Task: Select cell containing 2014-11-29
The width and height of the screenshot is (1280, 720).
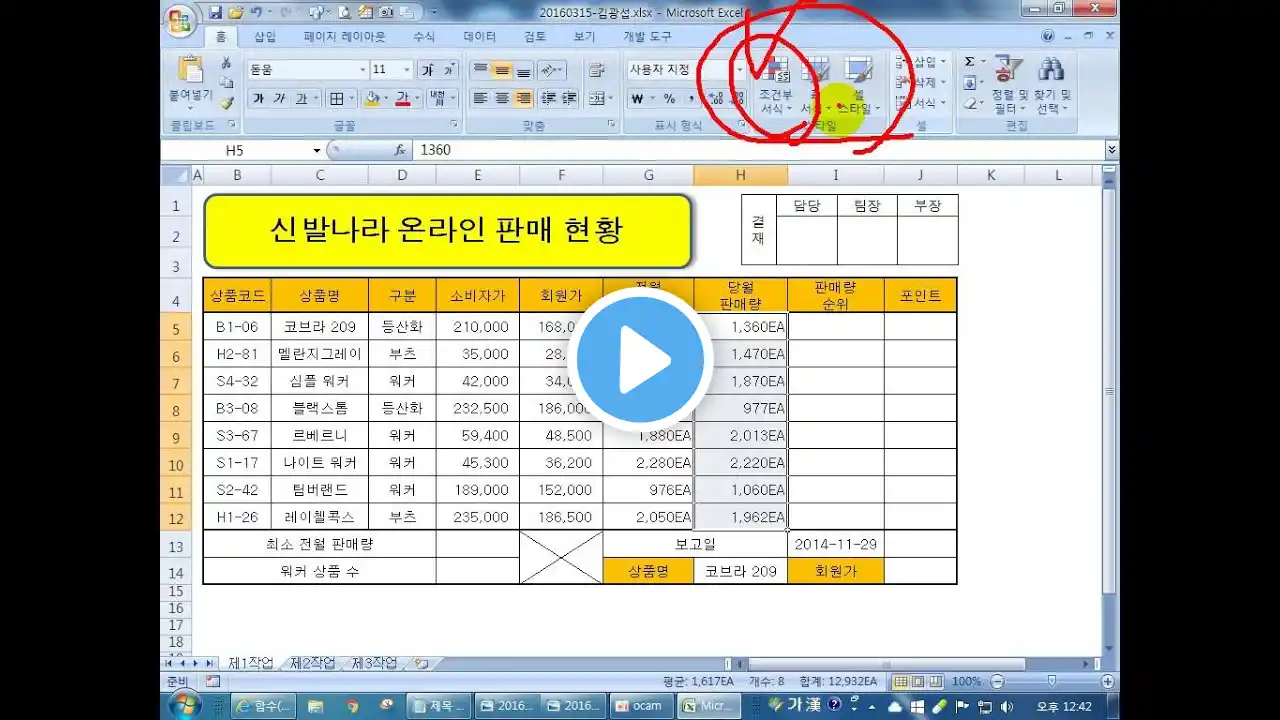Action: tap(836, 544)
